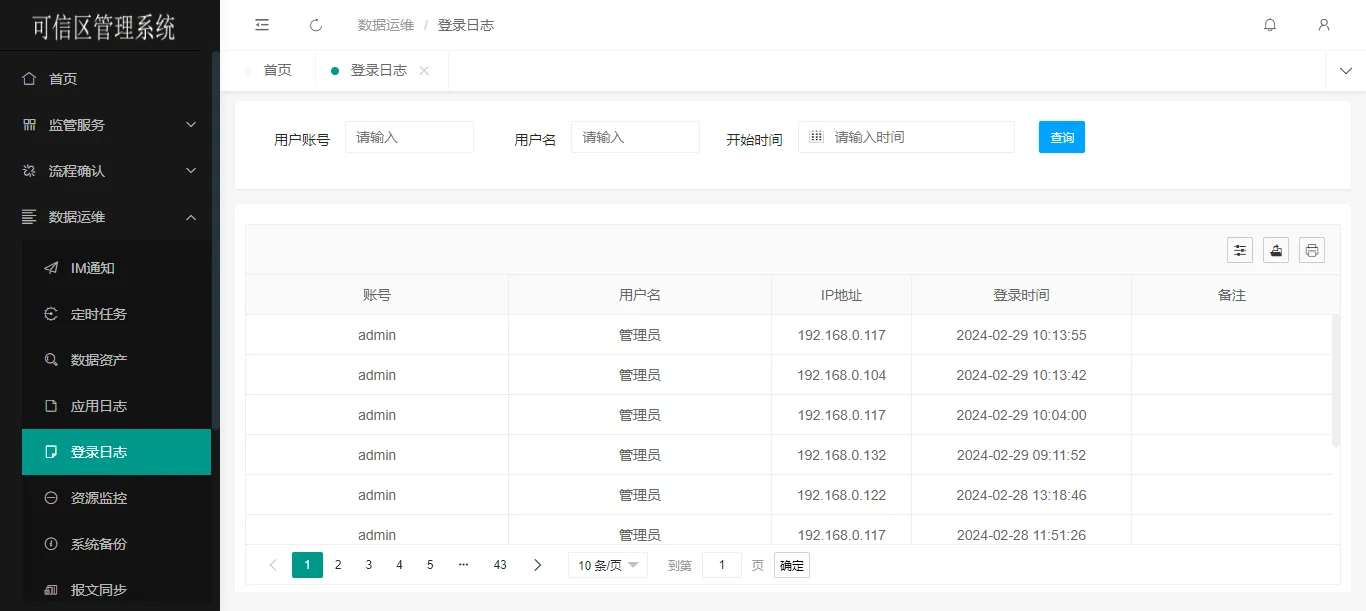
Task: Click the 查询 button
Action: (1061, 137)
